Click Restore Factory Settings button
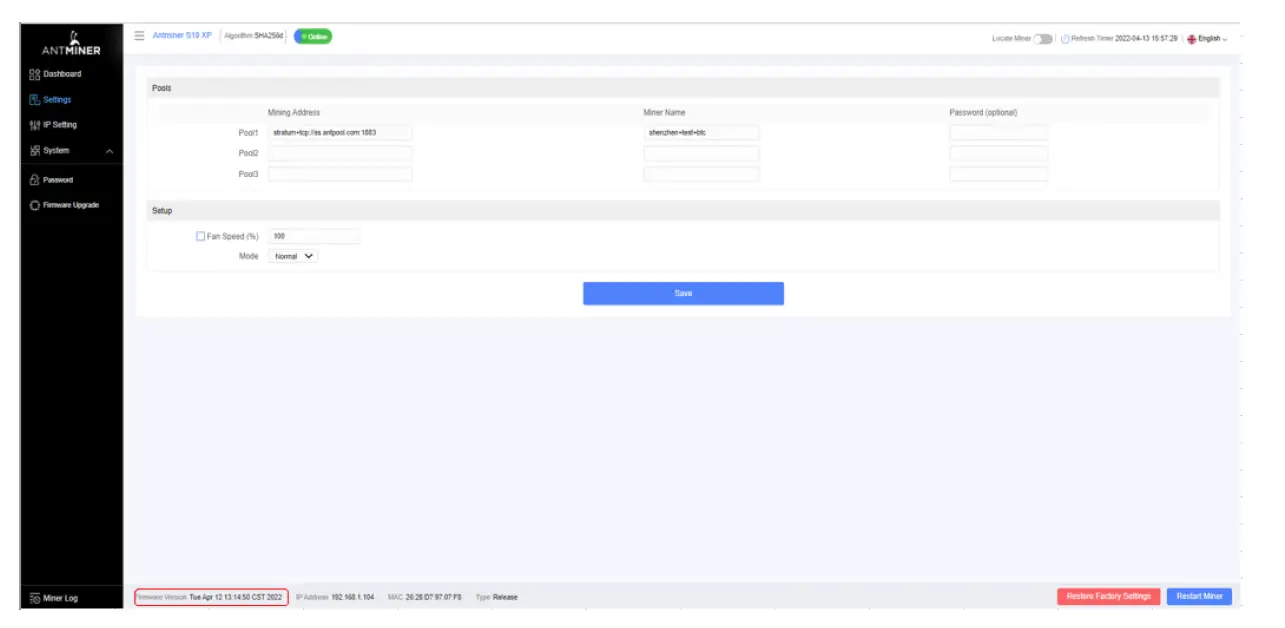Image resolution: width=1285 pixels, height=628 pixels. [x=1109, y=596]
